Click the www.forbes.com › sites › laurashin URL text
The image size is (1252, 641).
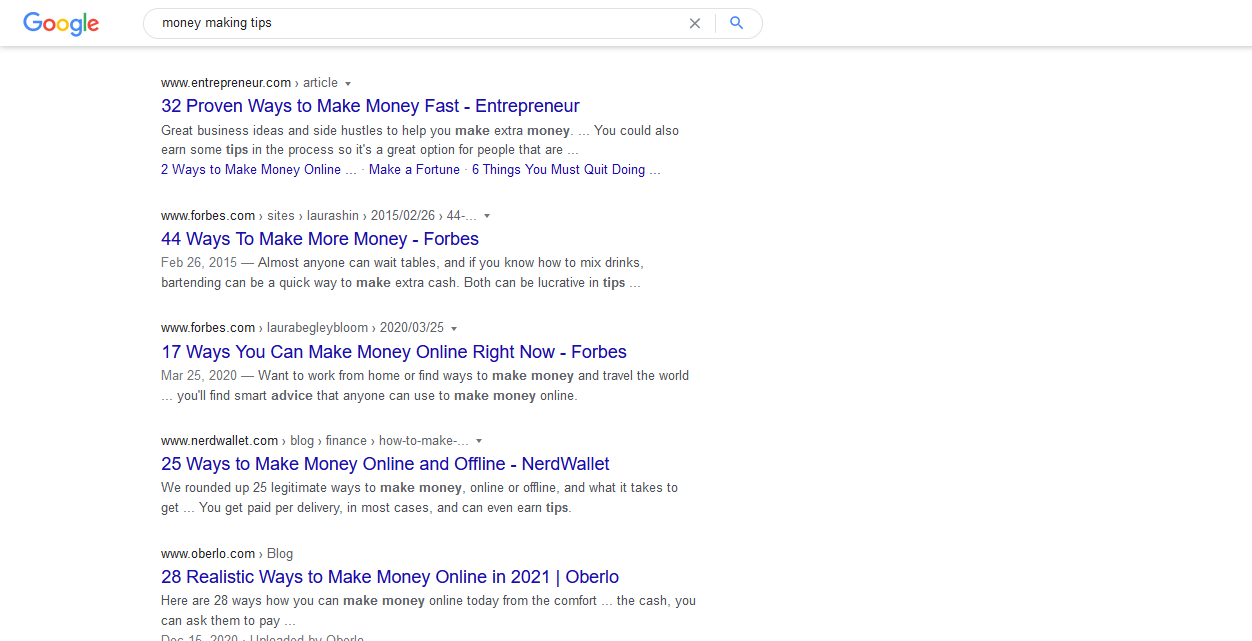[x=319, y=216]
